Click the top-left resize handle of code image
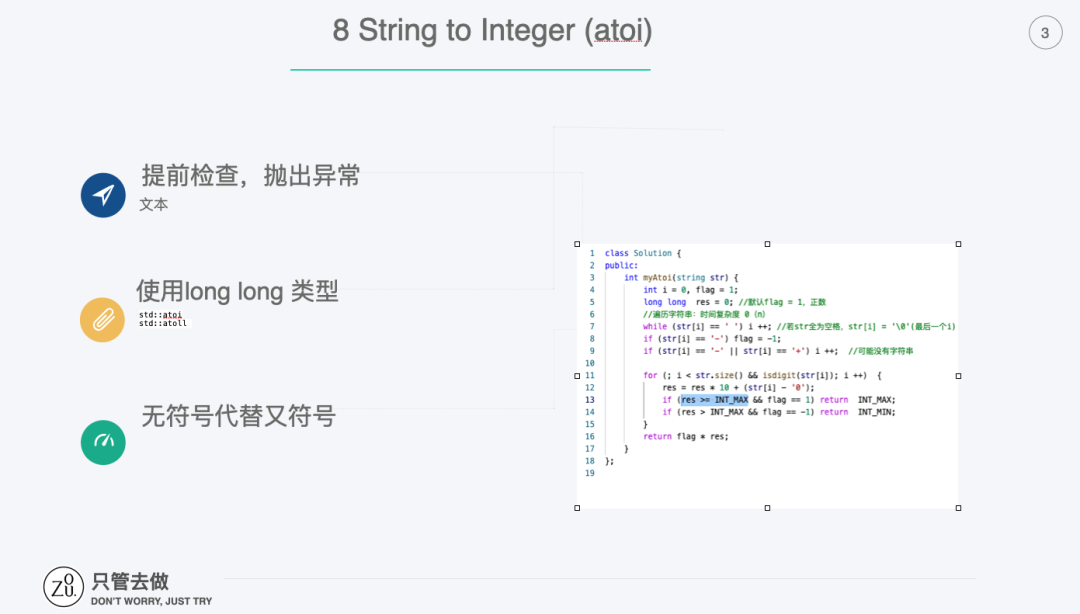Viewport: 1080px width, 614px height. click(577, 244)
